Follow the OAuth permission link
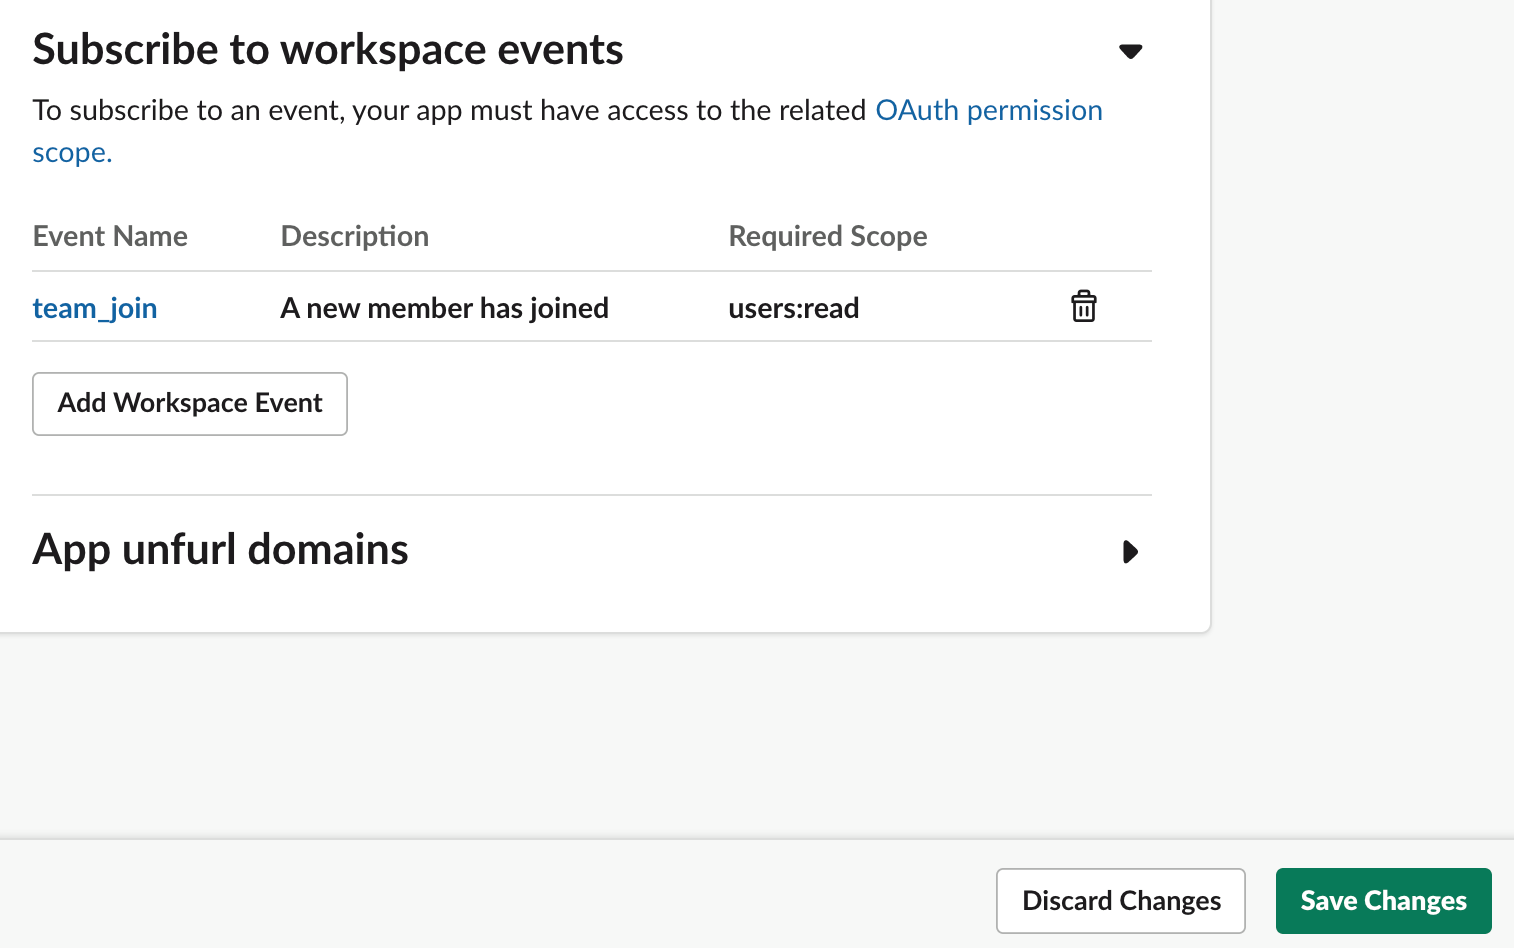The height and width of the screenshot is (948, 1514). pos(988,110)
